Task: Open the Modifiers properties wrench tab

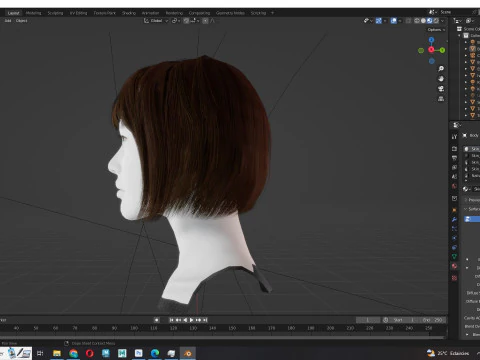Action: (x=454, y=219)
